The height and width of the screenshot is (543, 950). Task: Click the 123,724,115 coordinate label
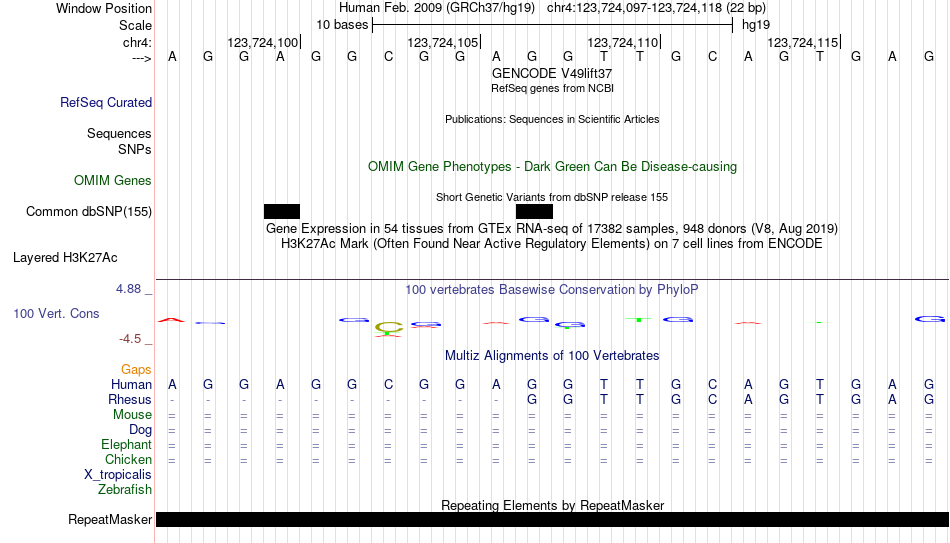click(x=803, y=42)
